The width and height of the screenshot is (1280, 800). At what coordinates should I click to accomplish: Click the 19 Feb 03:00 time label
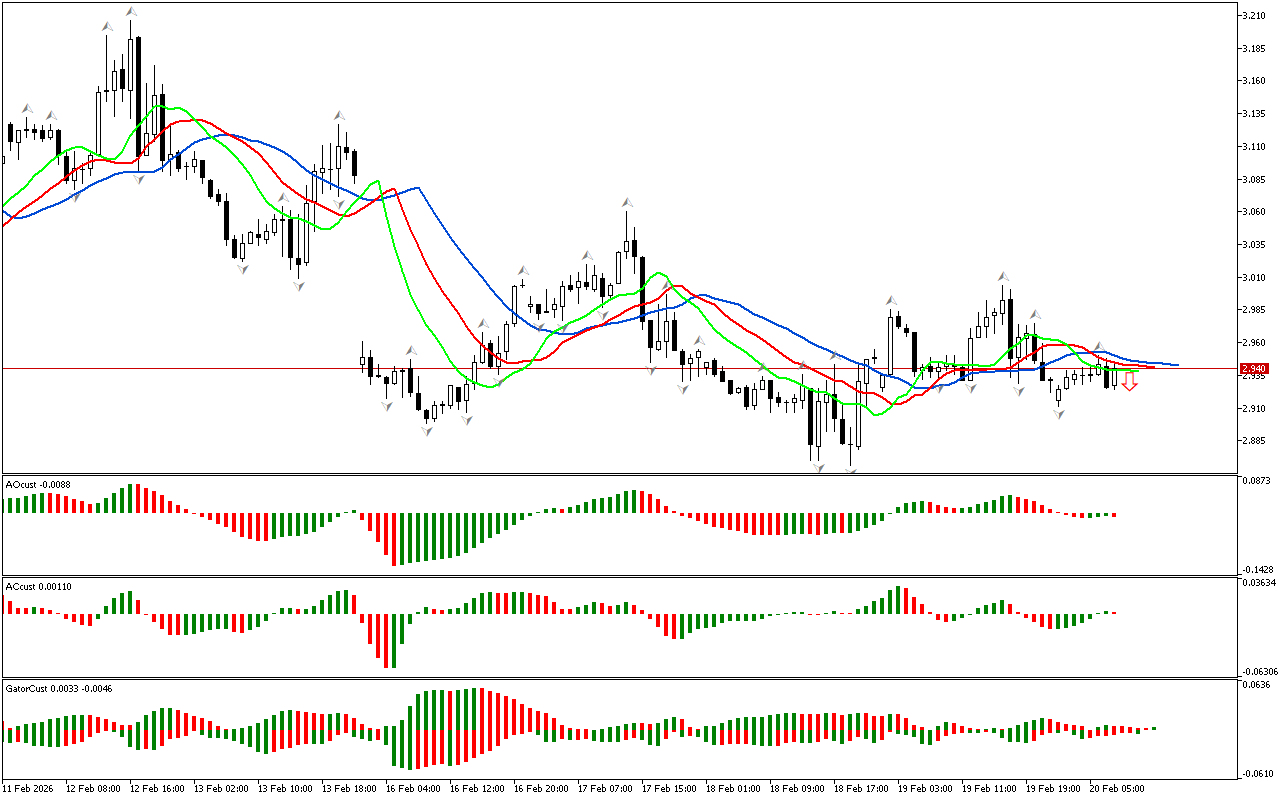[924, 789]
